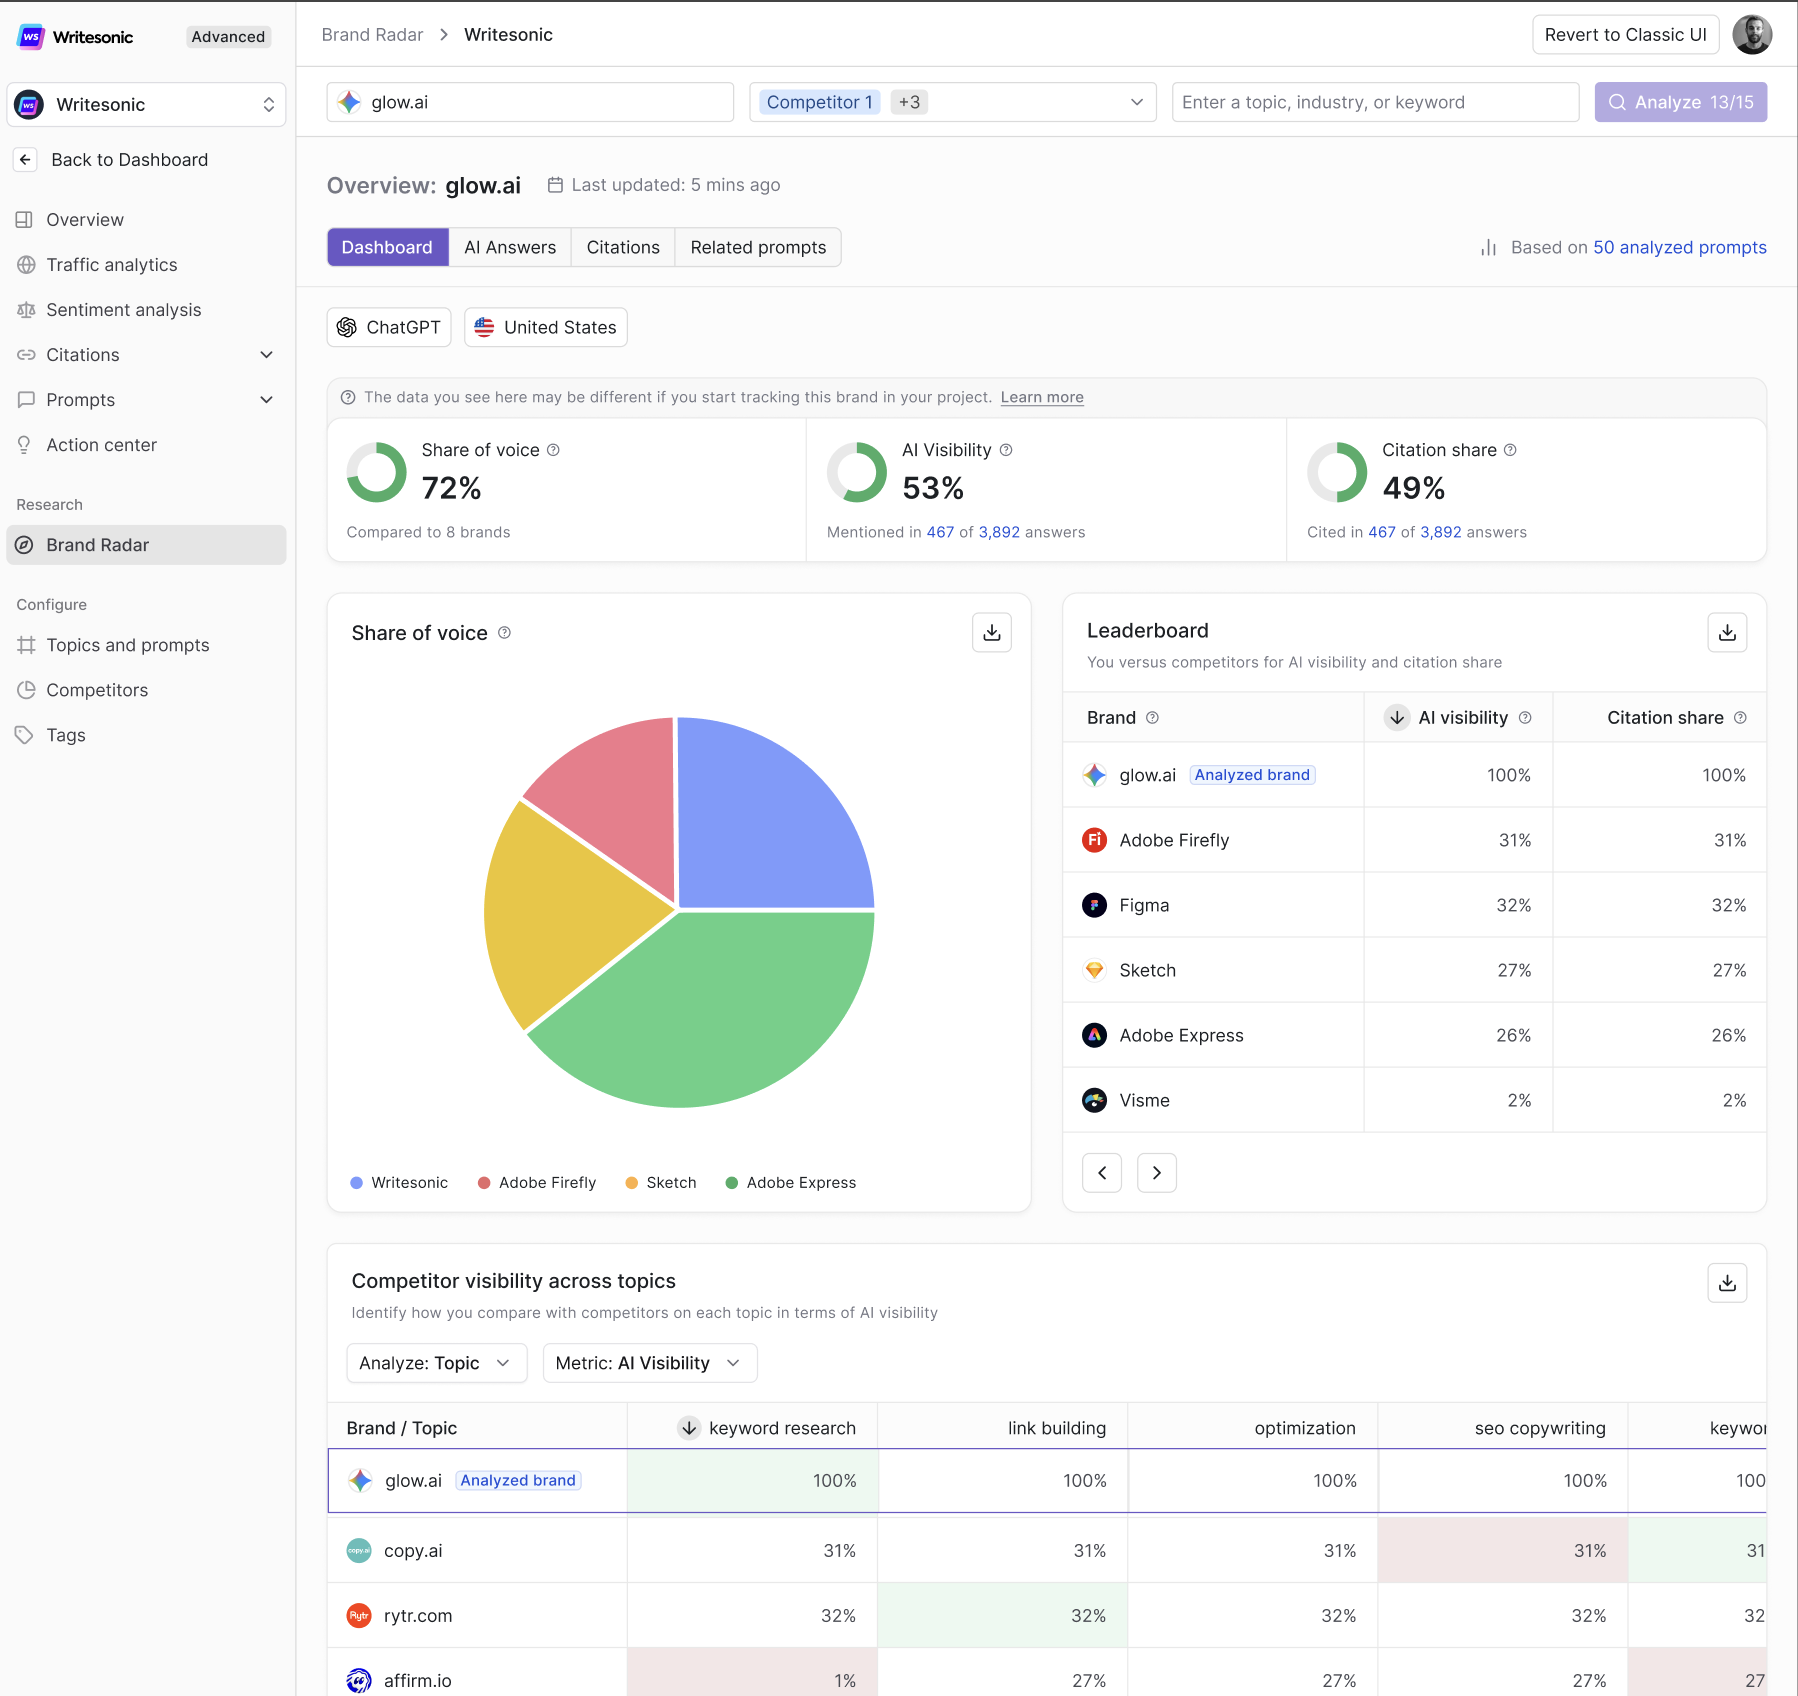Viewport: 1798px width, 1696px height.
Task: Go to previous leaderboard page
Action: pyautogui.click(x=1102, y=1173)
